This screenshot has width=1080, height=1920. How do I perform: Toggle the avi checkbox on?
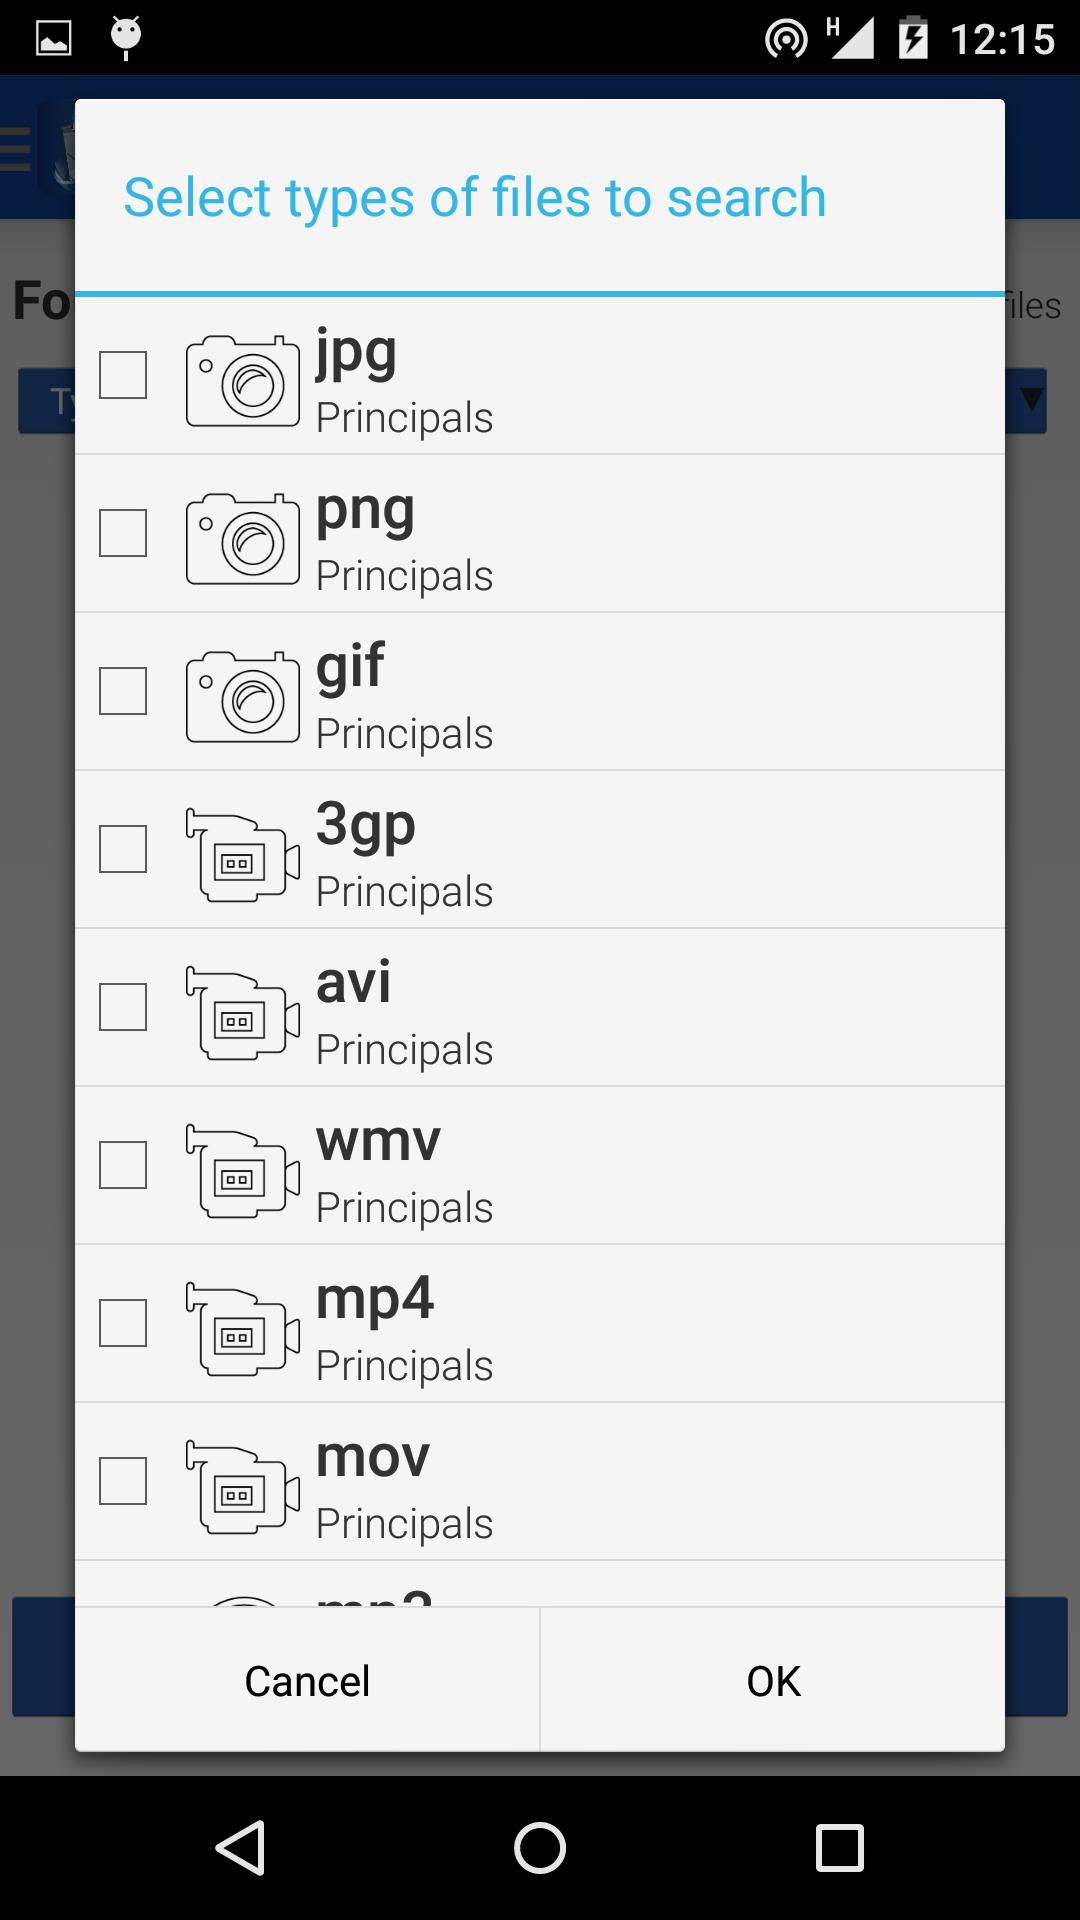click(x=123, y=1007)
